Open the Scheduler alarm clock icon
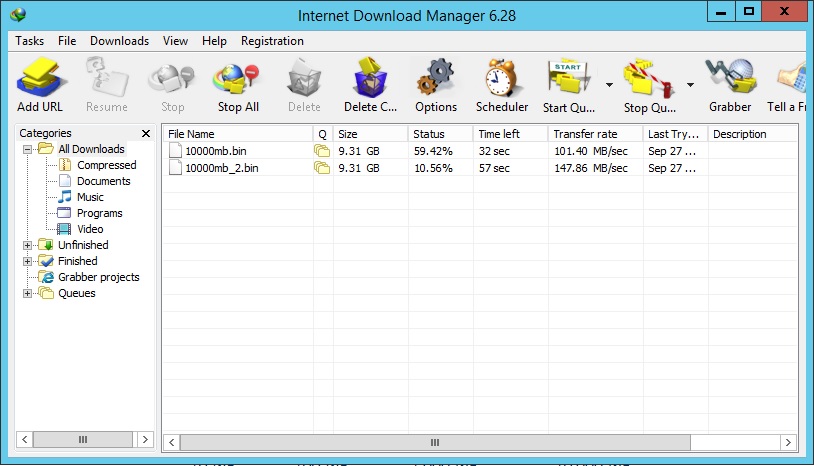814x466 pixels. (501, 78)
